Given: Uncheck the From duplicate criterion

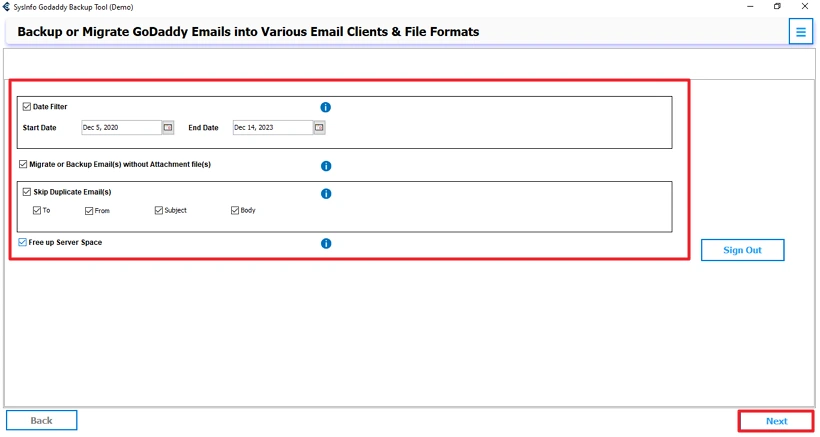Looking at the screenshot, I should [x=89, y=211].
